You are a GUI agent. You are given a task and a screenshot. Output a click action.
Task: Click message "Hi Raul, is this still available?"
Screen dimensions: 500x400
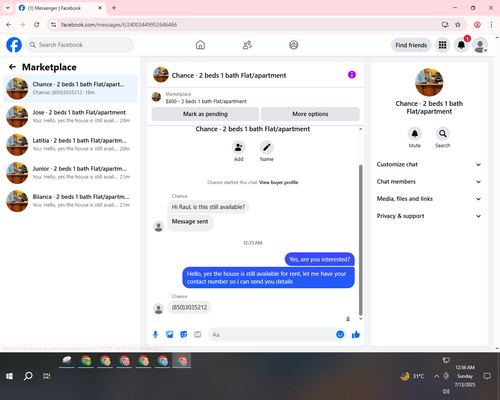tap(208, 207)
